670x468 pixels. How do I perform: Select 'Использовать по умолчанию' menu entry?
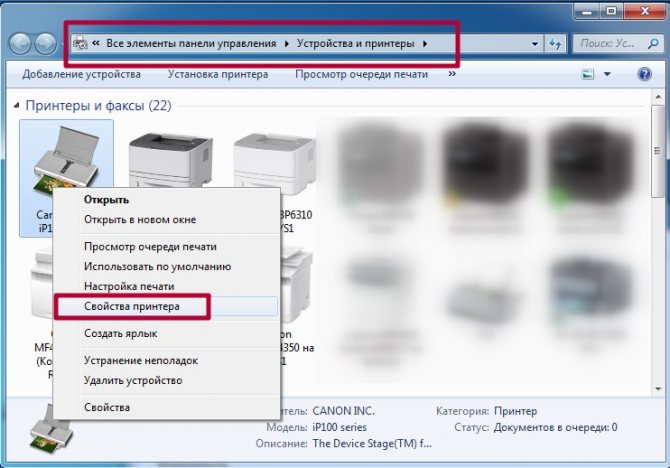click(157, 267)
